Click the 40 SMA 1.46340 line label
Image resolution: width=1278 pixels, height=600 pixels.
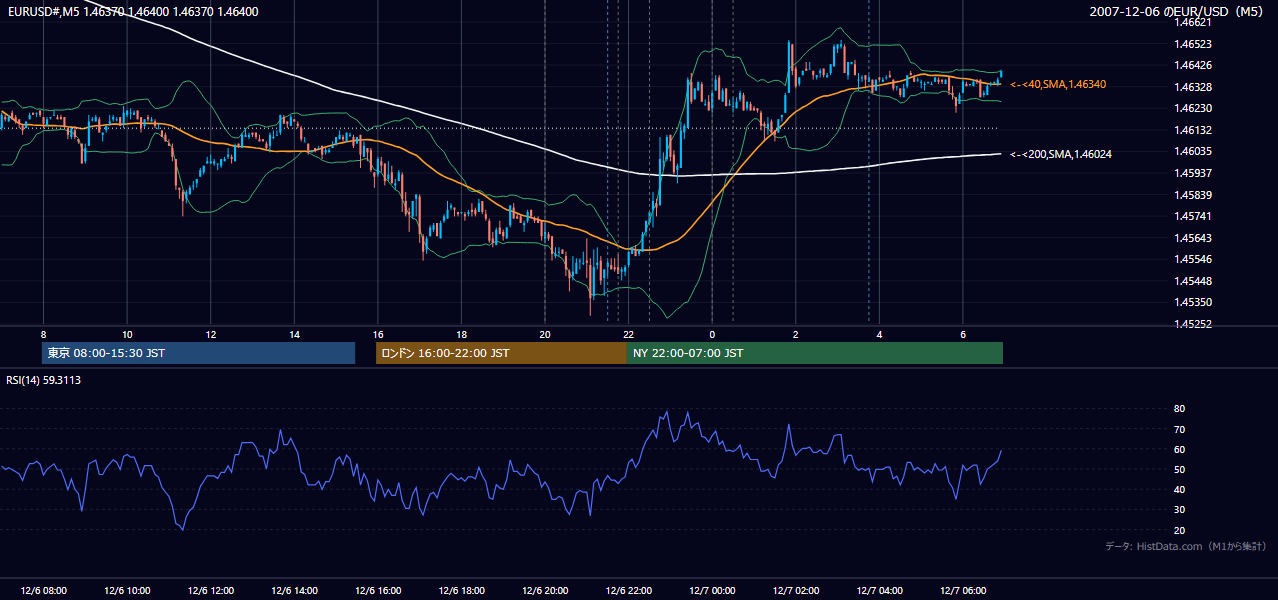pos(1058,84)
